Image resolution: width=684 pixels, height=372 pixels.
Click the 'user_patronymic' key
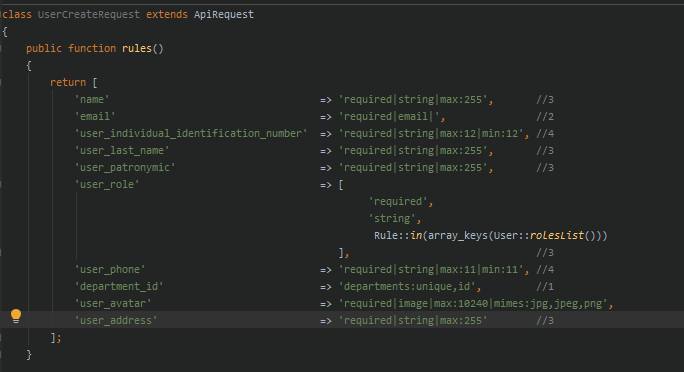pos(125,167)
